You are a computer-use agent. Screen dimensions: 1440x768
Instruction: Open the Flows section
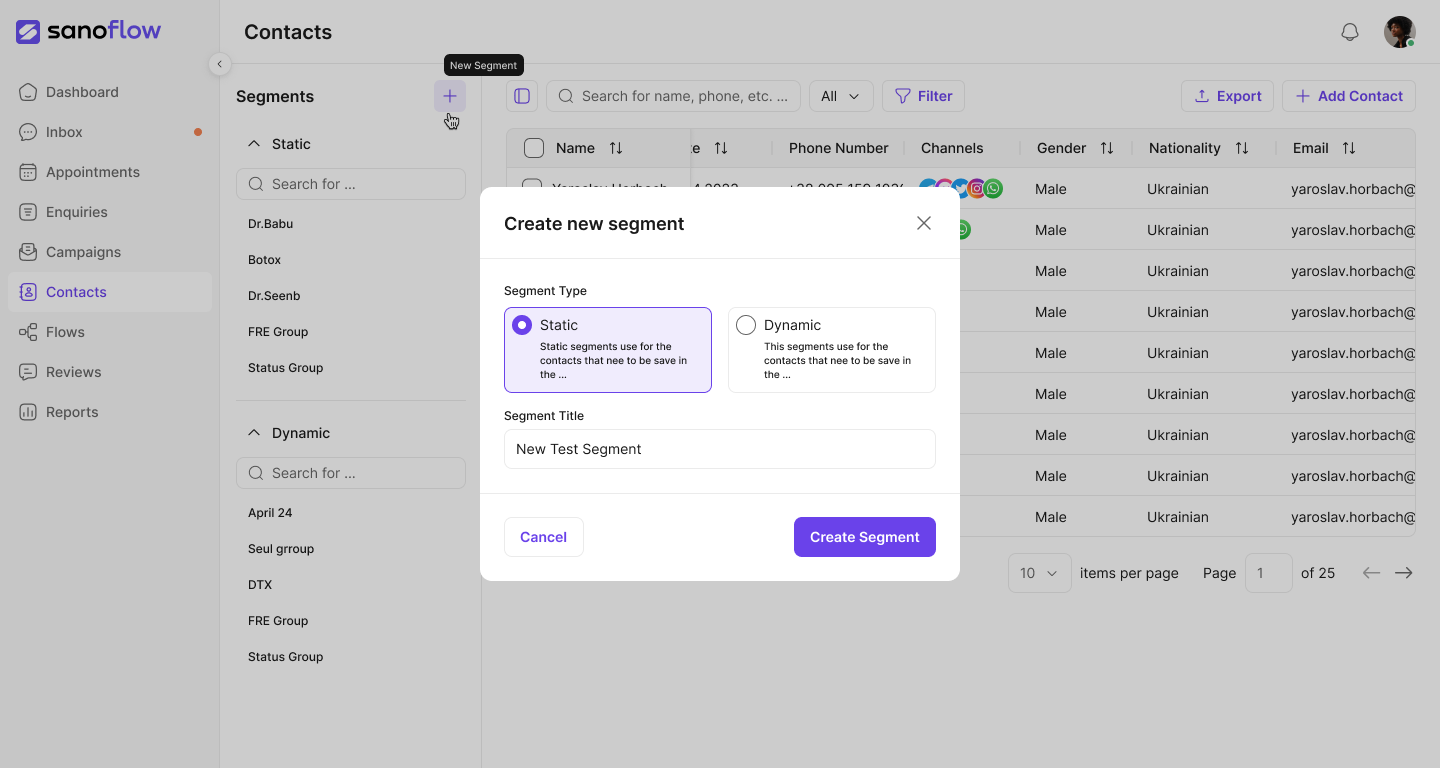click(109, 332)
